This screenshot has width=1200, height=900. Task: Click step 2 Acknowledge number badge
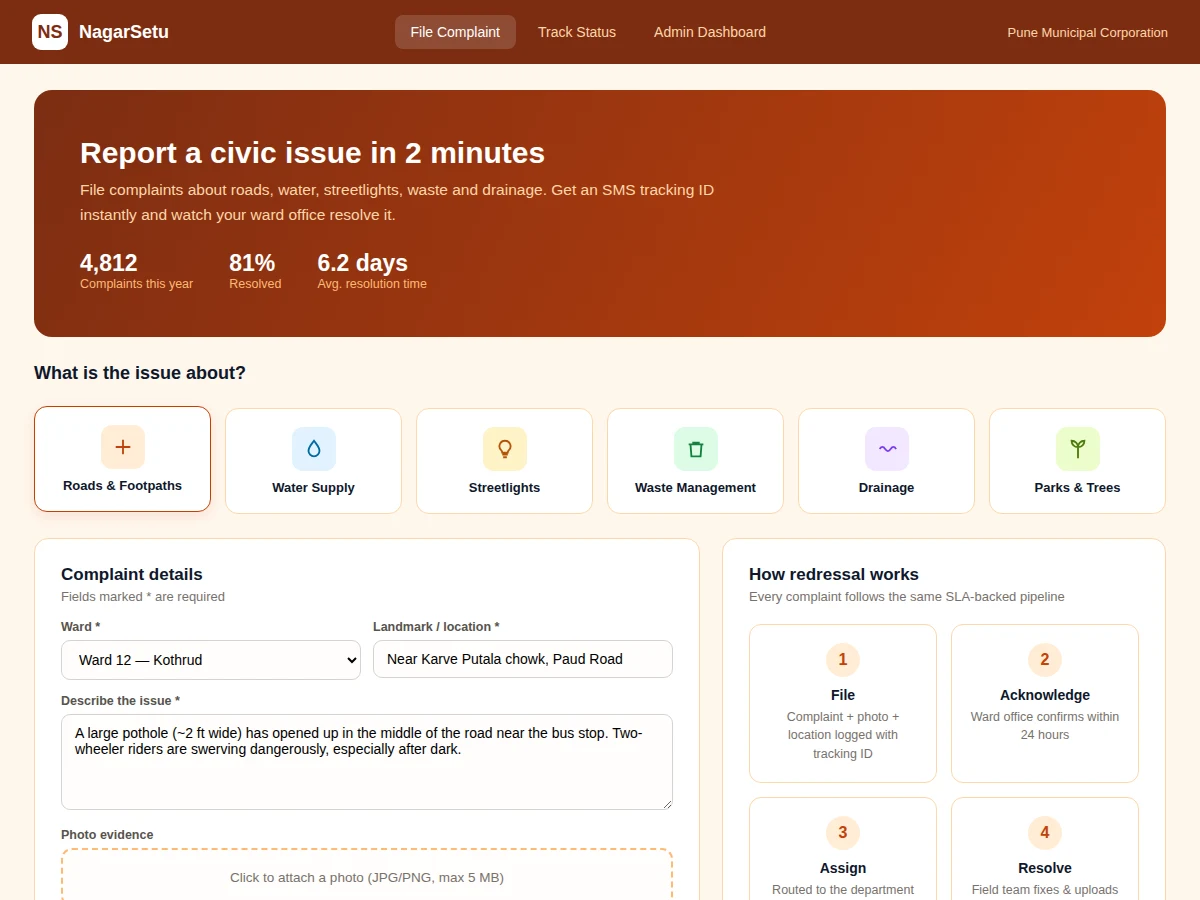(1045, 659)
